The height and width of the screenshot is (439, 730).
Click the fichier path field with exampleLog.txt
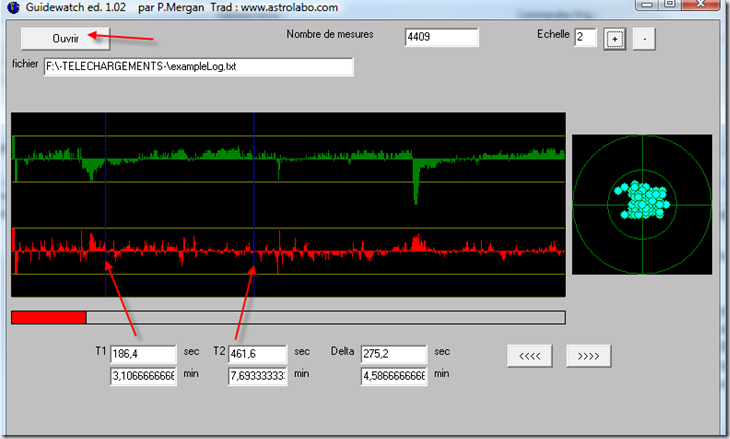(197, 67)
